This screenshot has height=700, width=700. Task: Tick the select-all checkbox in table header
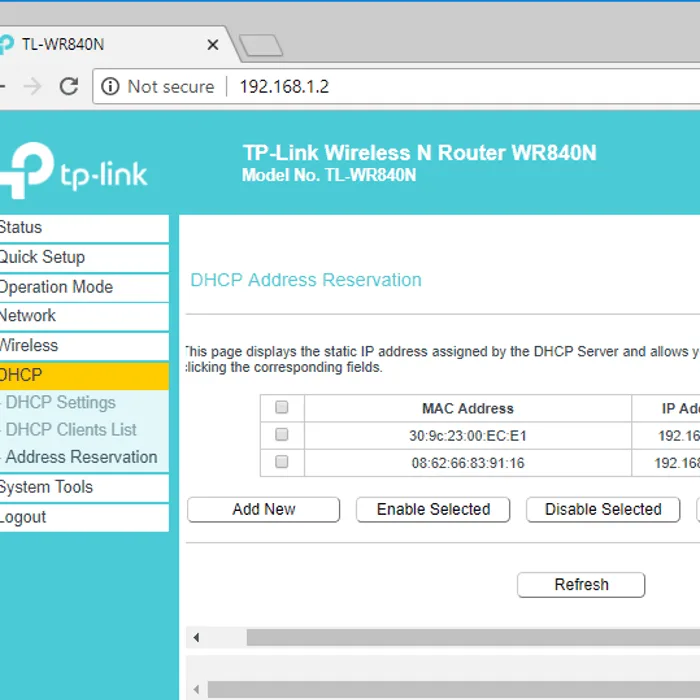[282, 407]
